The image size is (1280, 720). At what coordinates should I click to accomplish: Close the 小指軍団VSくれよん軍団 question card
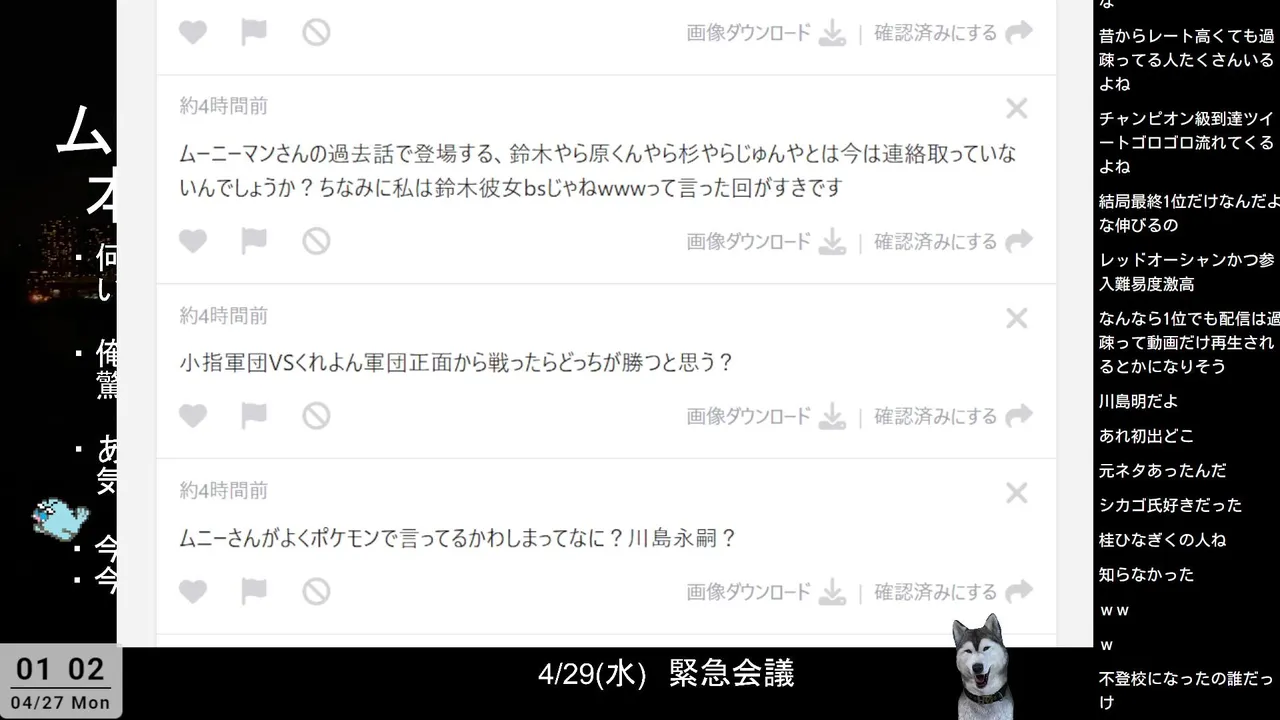pos(1016,318)
